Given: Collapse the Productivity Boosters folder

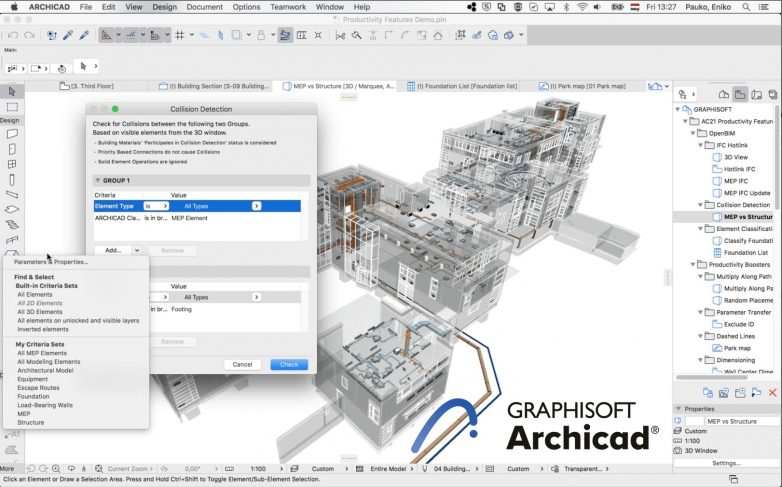Looking at the screenshot, I should (x=693, y=264).
